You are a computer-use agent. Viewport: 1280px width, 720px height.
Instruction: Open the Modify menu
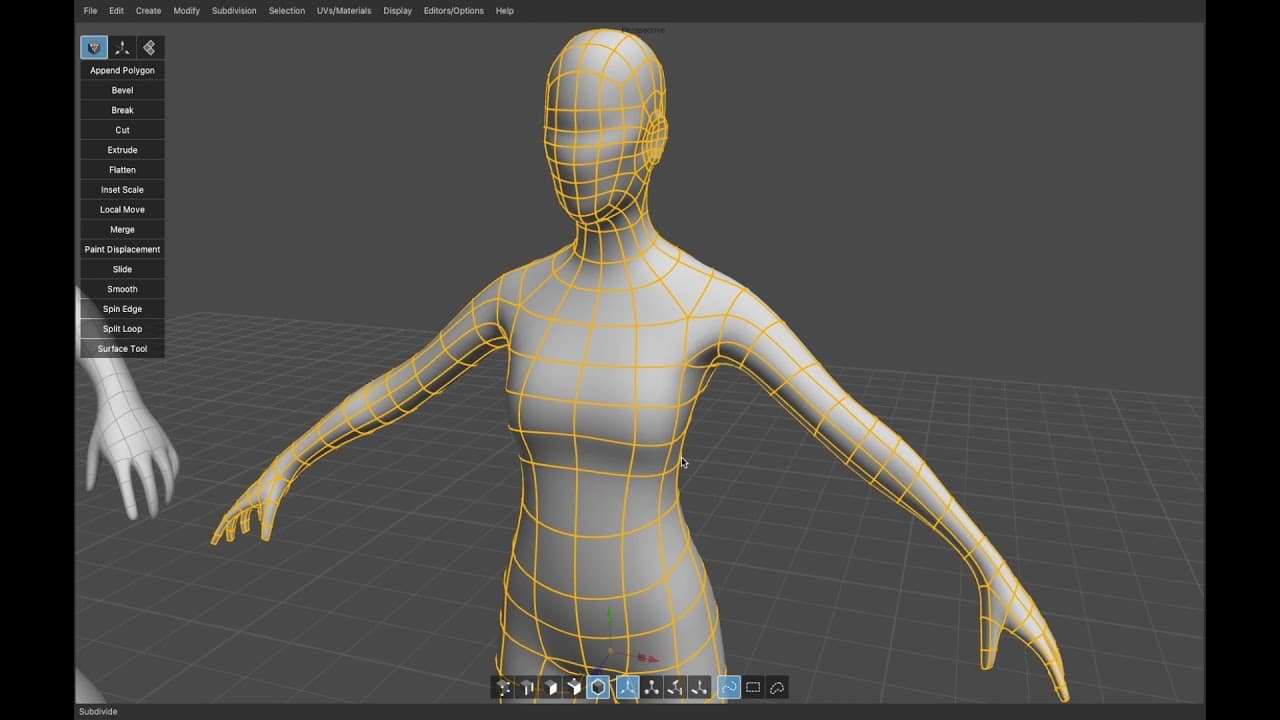click(186, 11)
